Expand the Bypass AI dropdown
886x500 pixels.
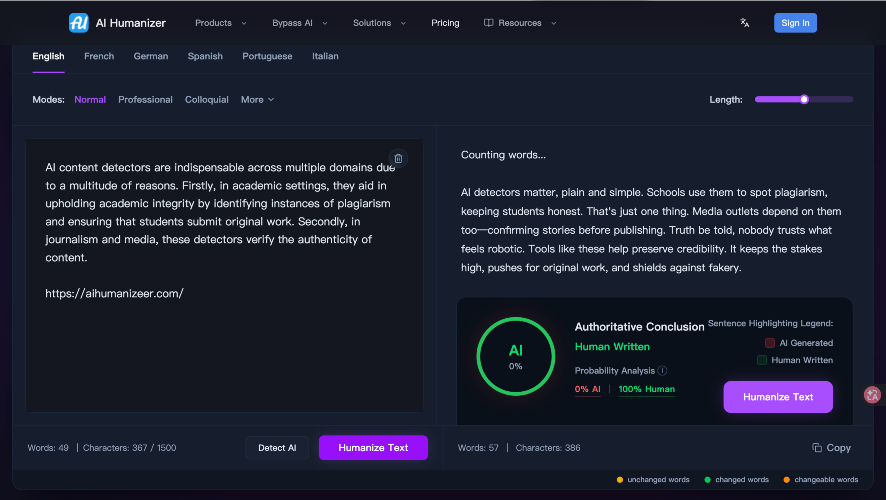pos(299,23)
